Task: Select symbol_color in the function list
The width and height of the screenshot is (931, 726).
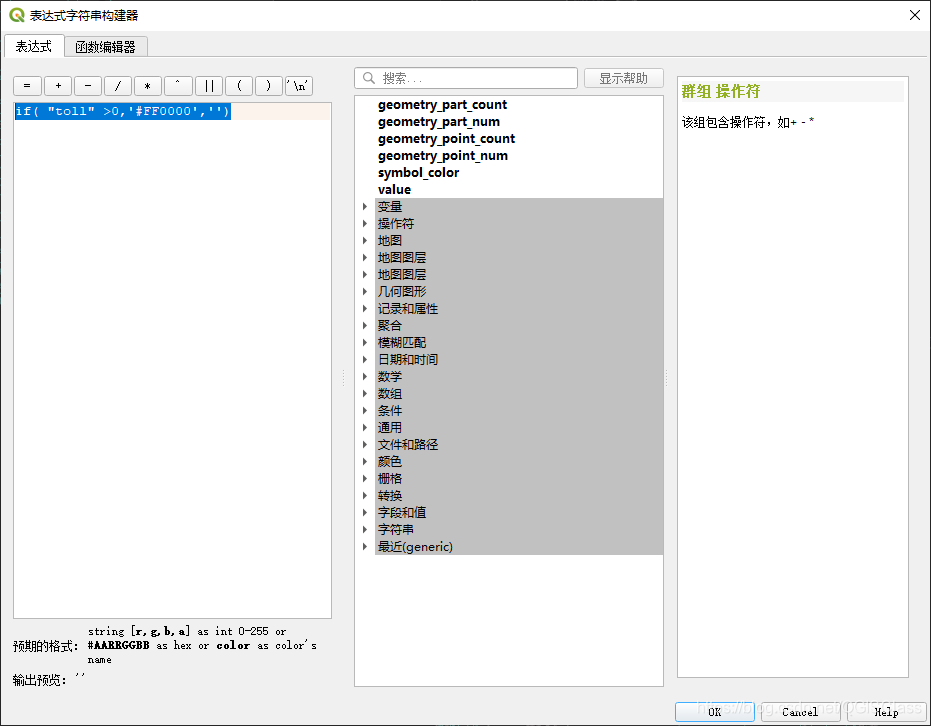Action: tap(419, 173)
